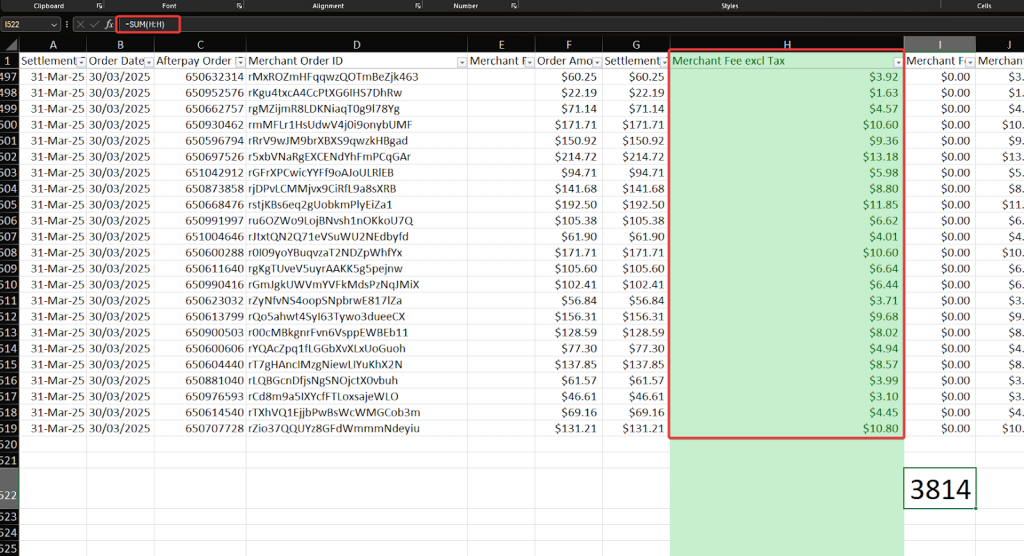The height and width of the screenshot is (556, 1024).
Task: Select row 522 header
Action: (x=10, y=496)
